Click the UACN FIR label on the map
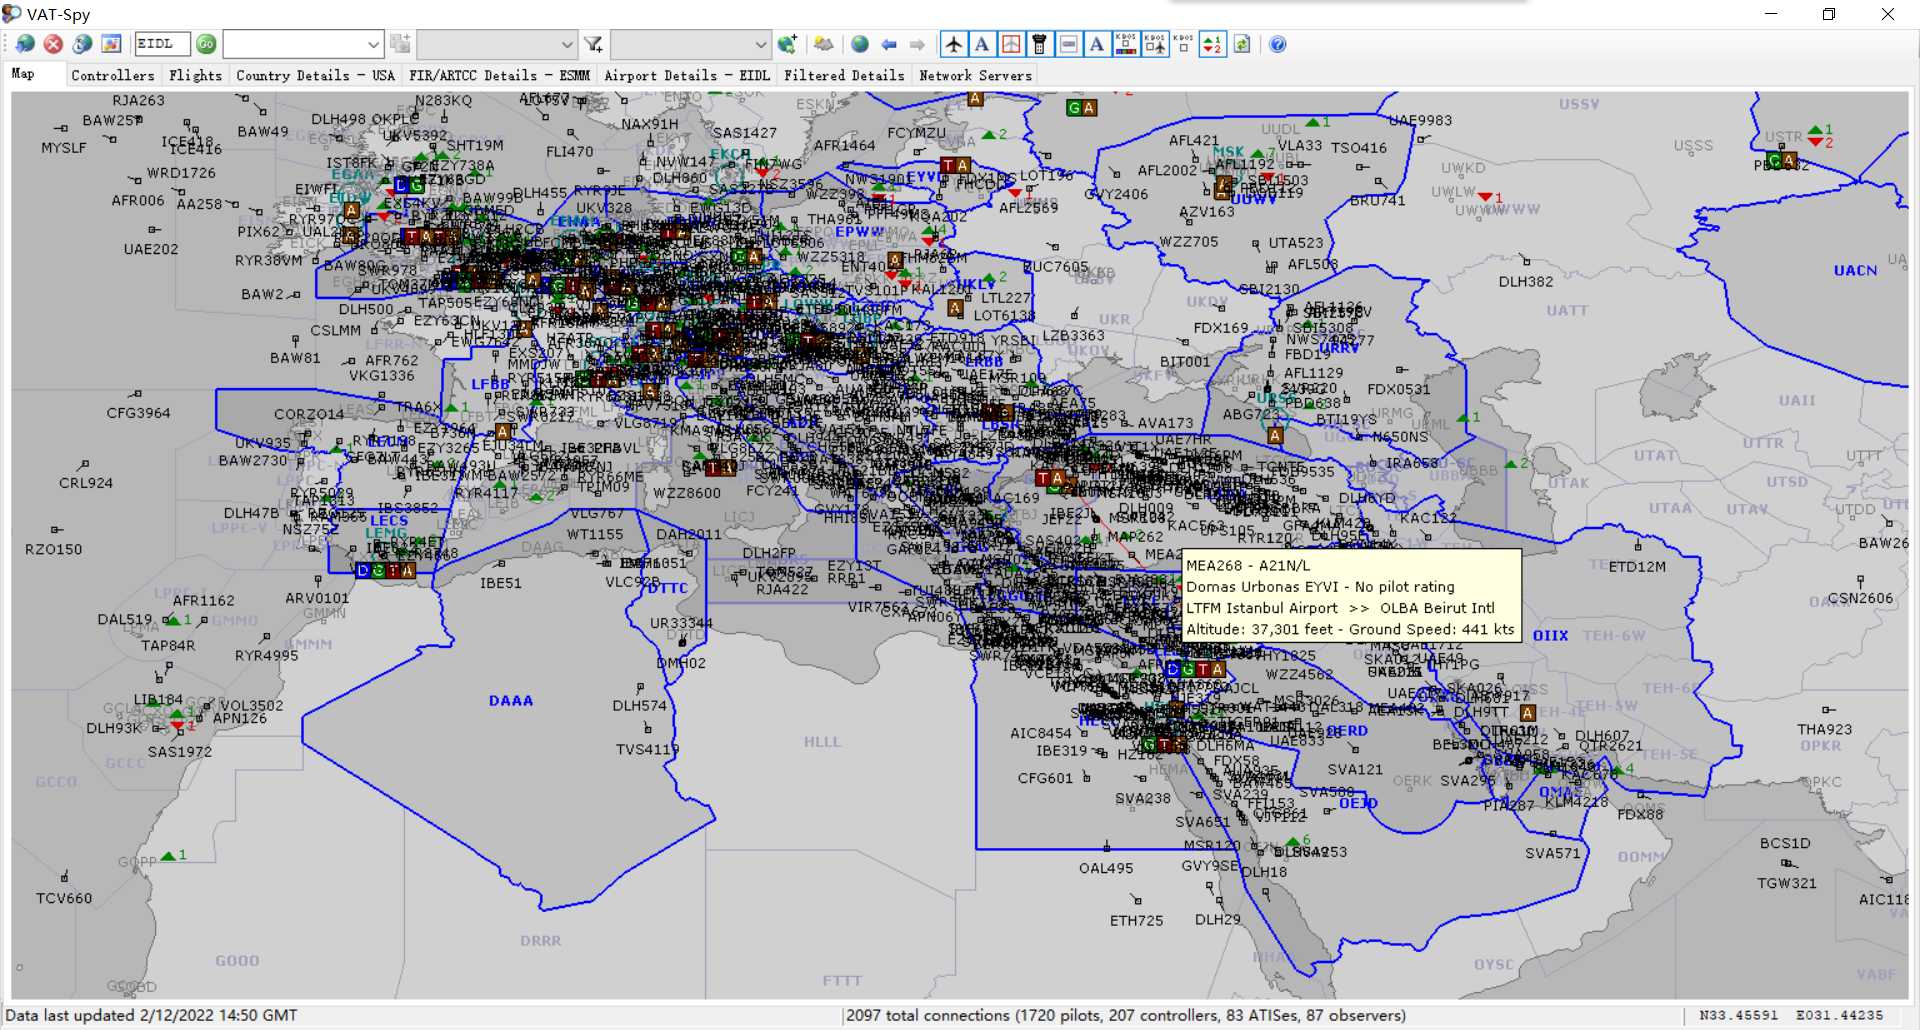Viewport: 1920px width, 1030px height. pos(1855,271)
